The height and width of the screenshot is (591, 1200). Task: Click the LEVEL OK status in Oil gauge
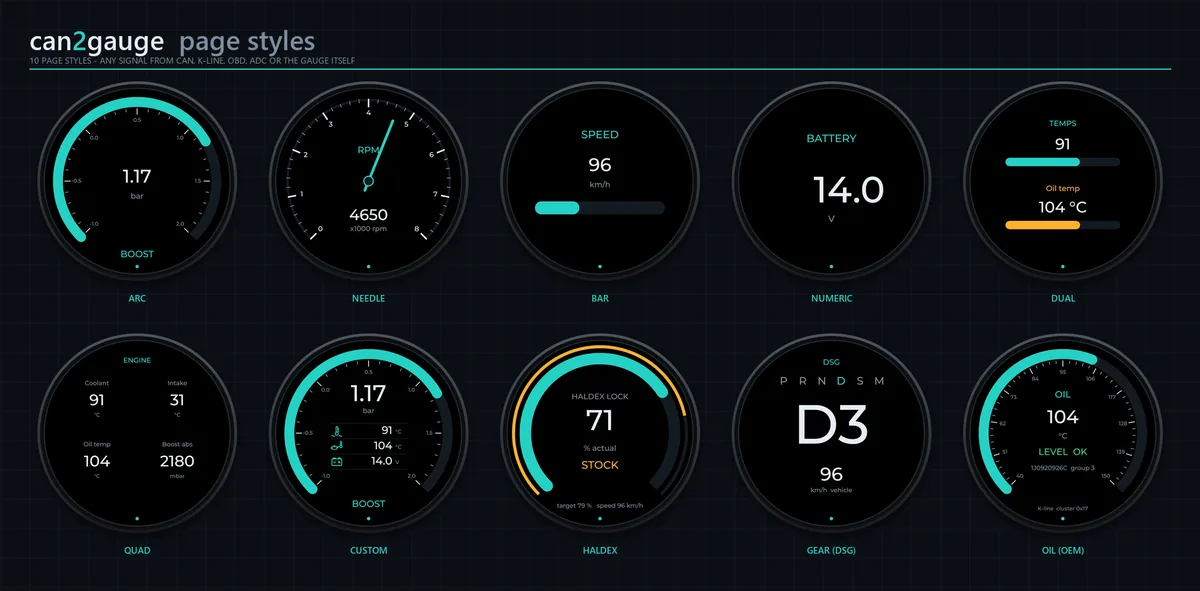click(x=1062, y=452)
